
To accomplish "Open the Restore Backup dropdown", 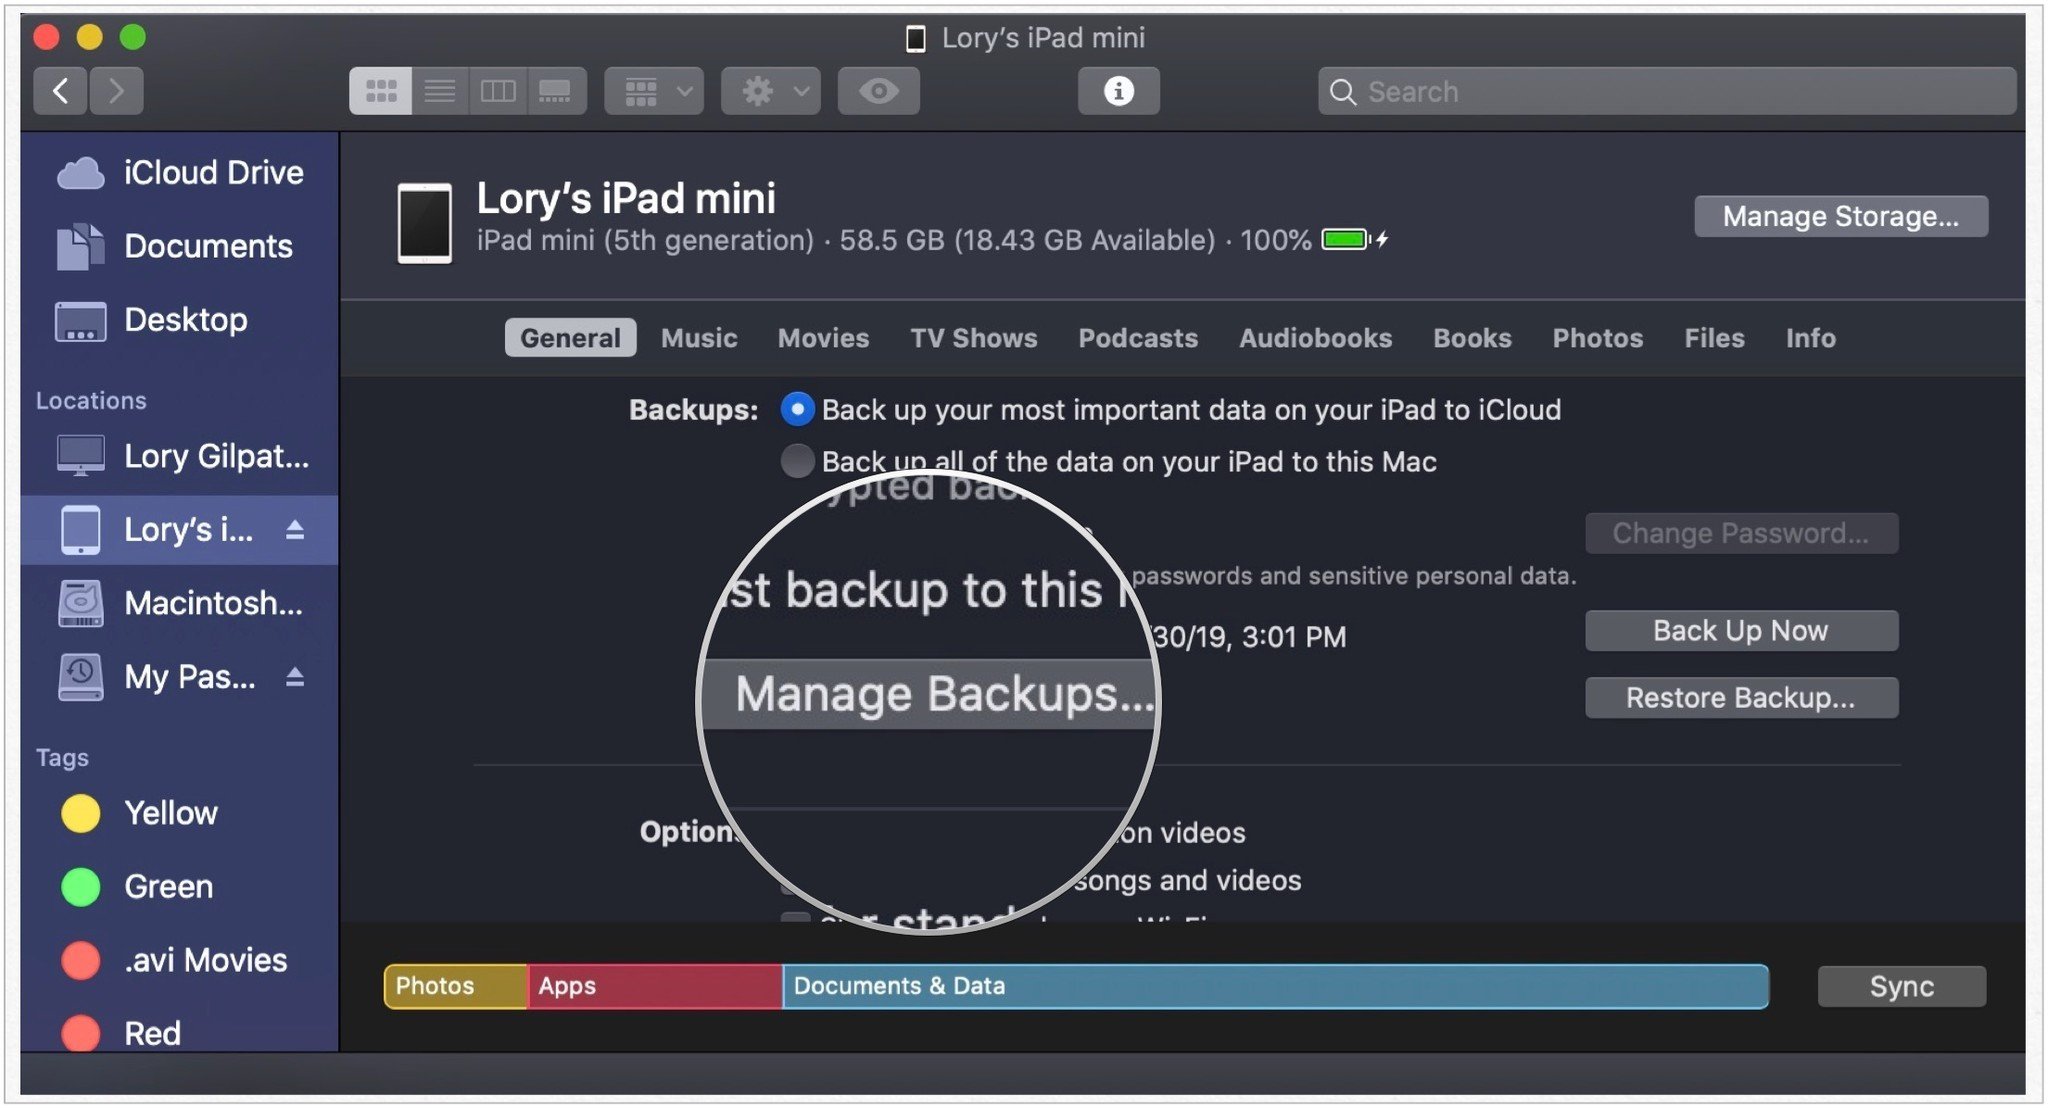I will pos(1741,696).
